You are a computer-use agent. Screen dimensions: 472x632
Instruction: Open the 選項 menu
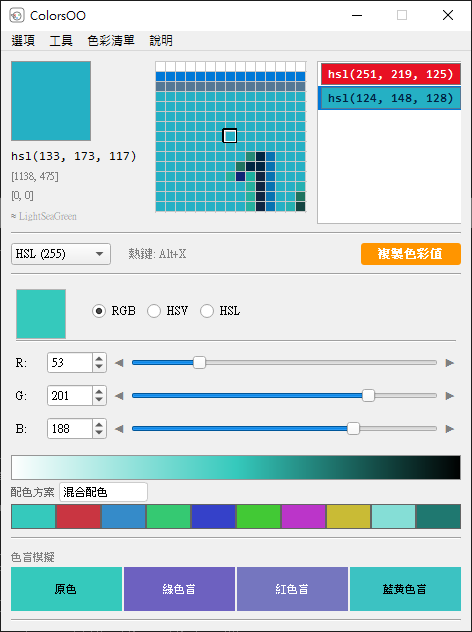23,40
